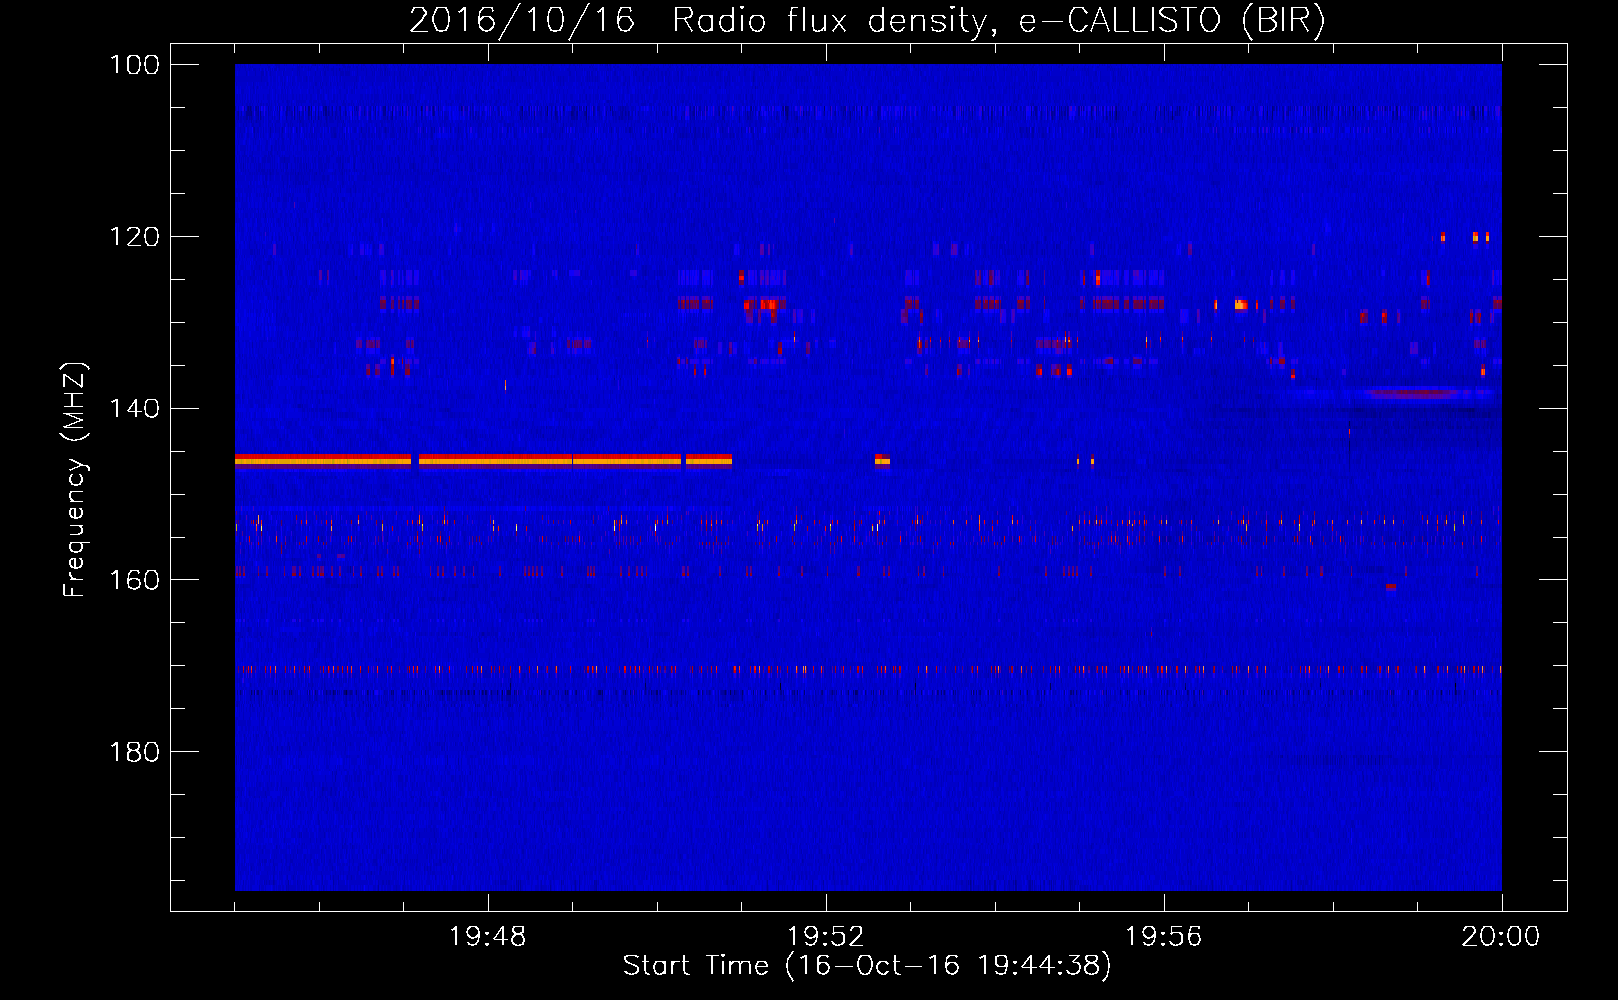
Task: Click the 'Start Time (16-Oct-16 19:44:38)' axis label
Action: [x=867, y=966]
